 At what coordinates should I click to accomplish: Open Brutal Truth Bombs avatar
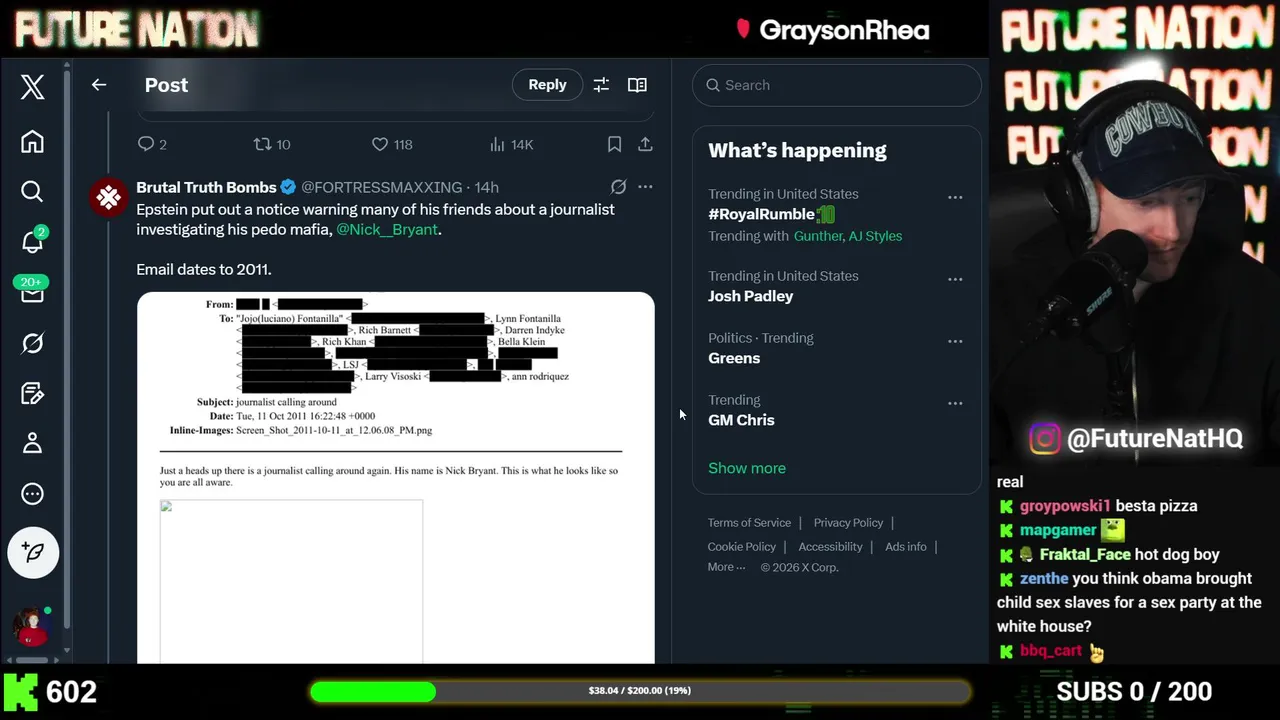(109, 197)
